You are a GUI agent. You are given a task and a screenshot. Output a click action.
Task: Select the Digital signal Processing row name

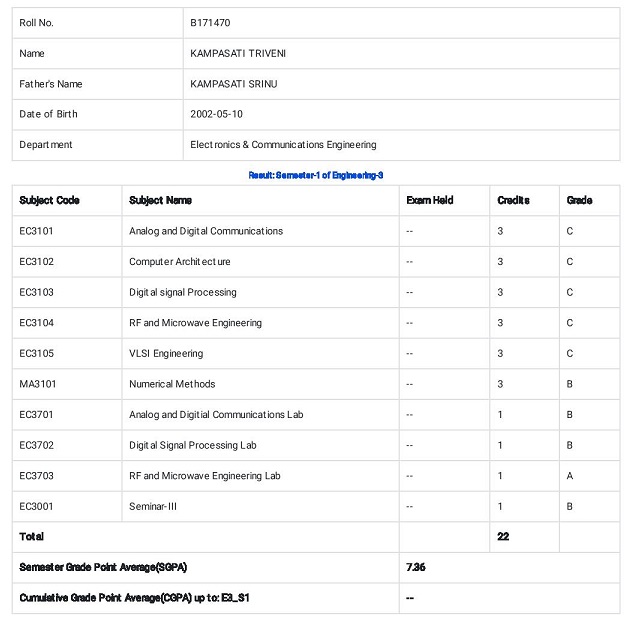pos(183,292)
